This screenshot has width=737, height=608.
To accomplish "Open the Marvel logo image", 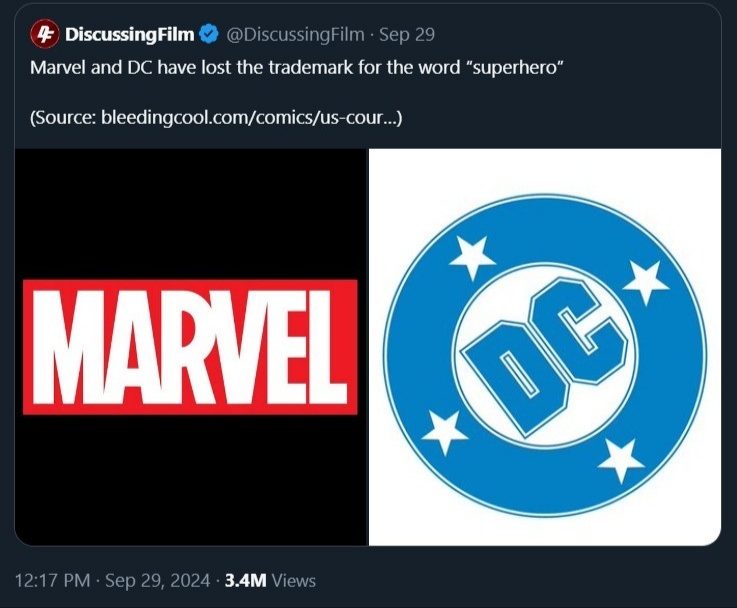I will (x=190, y=347).
